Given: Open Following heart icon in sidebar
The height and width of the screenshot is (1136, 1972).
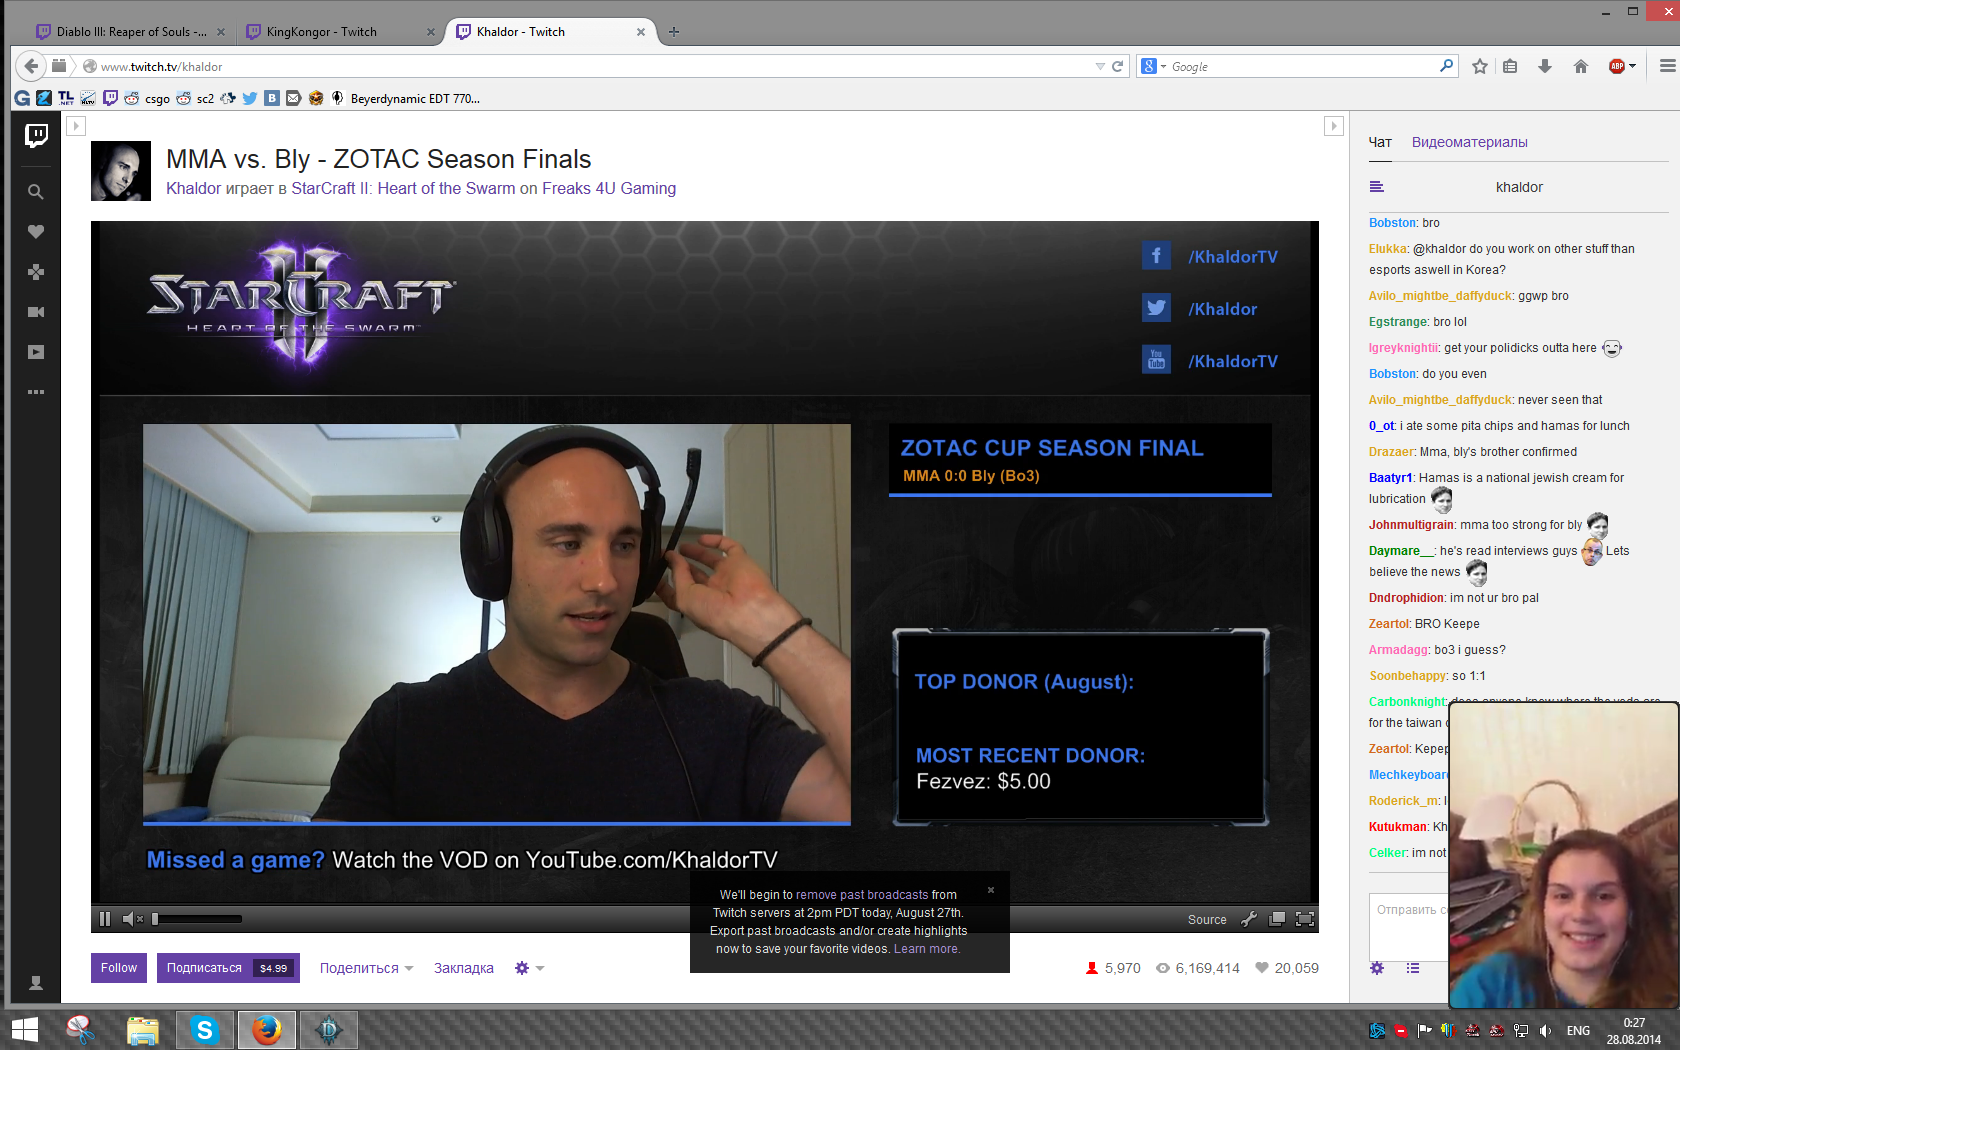Looking at the screenshot, I should [36, 232].
